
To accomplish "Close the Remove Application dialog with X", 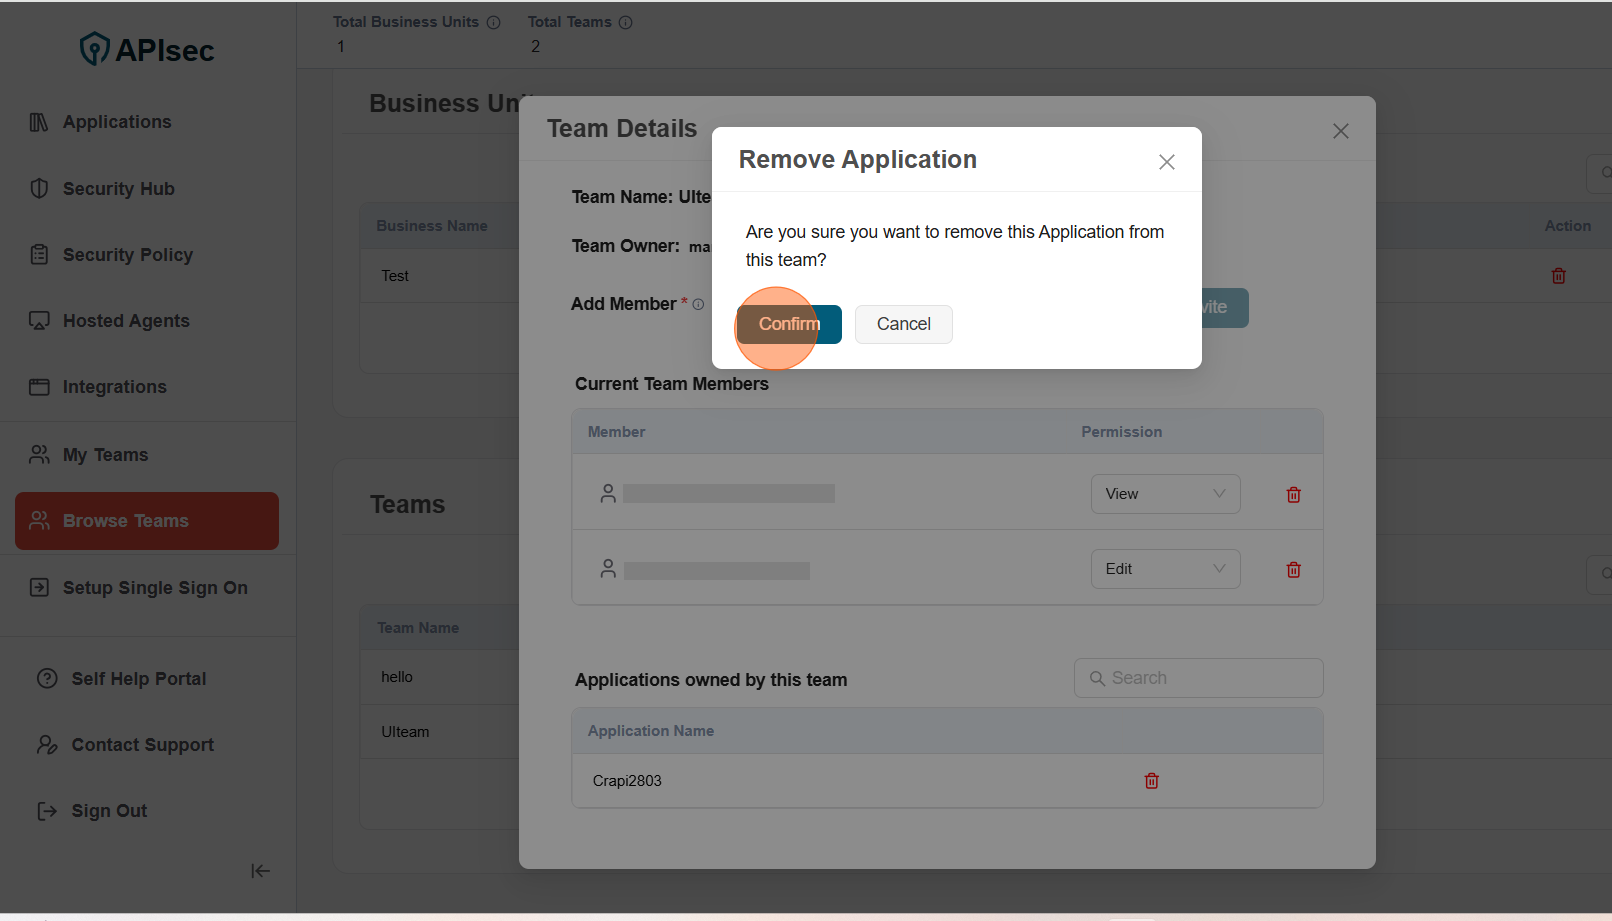I will click(1166, 162).
